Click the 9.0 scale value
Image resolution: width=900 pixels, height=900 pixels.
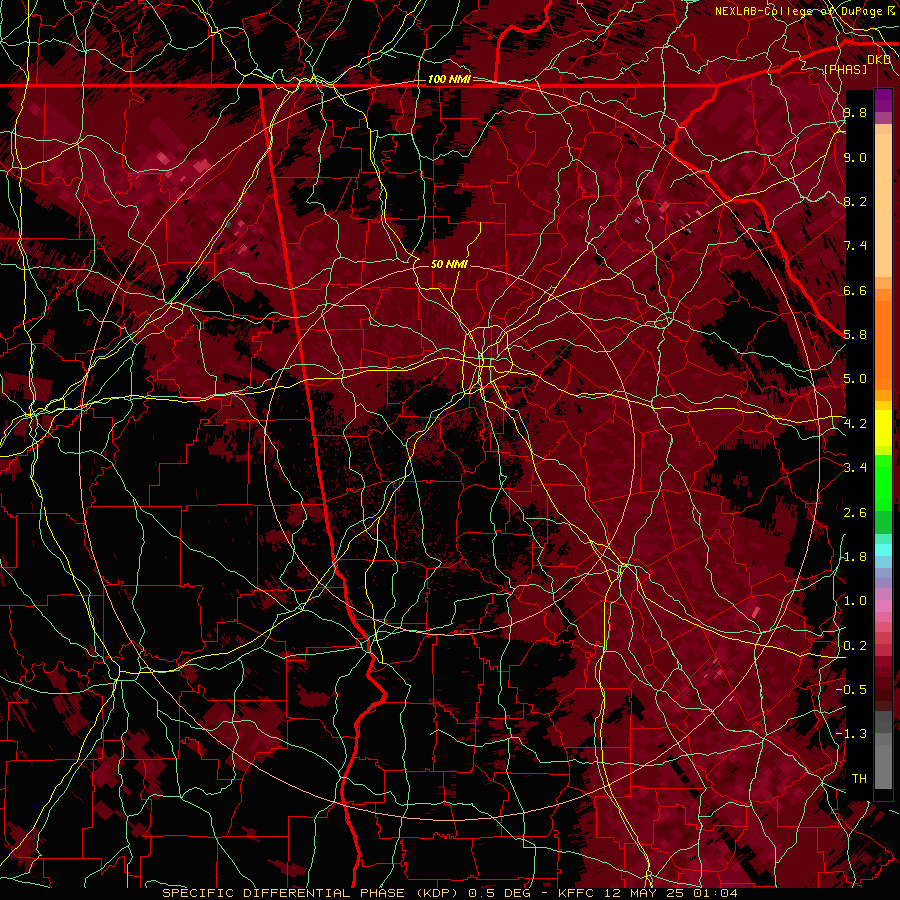pyautogui.click(x=855, y=157)
